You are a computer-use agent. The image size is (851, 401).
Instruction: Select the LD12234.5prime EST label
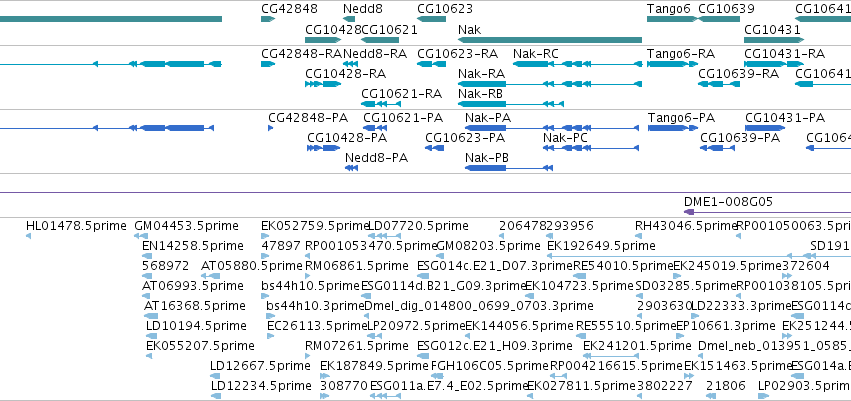[261, 386]
